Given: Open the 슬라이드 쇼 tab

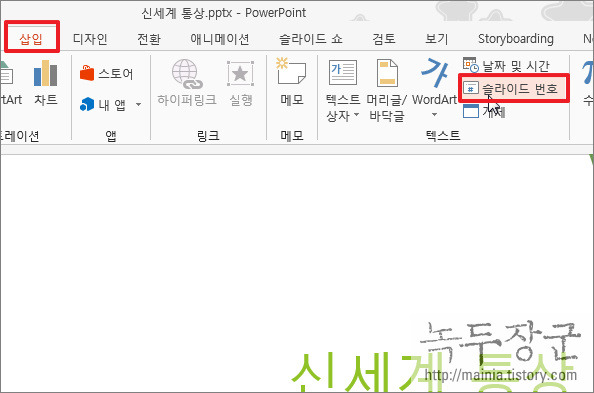Looking at the screenshot, I should pos(311,39).
